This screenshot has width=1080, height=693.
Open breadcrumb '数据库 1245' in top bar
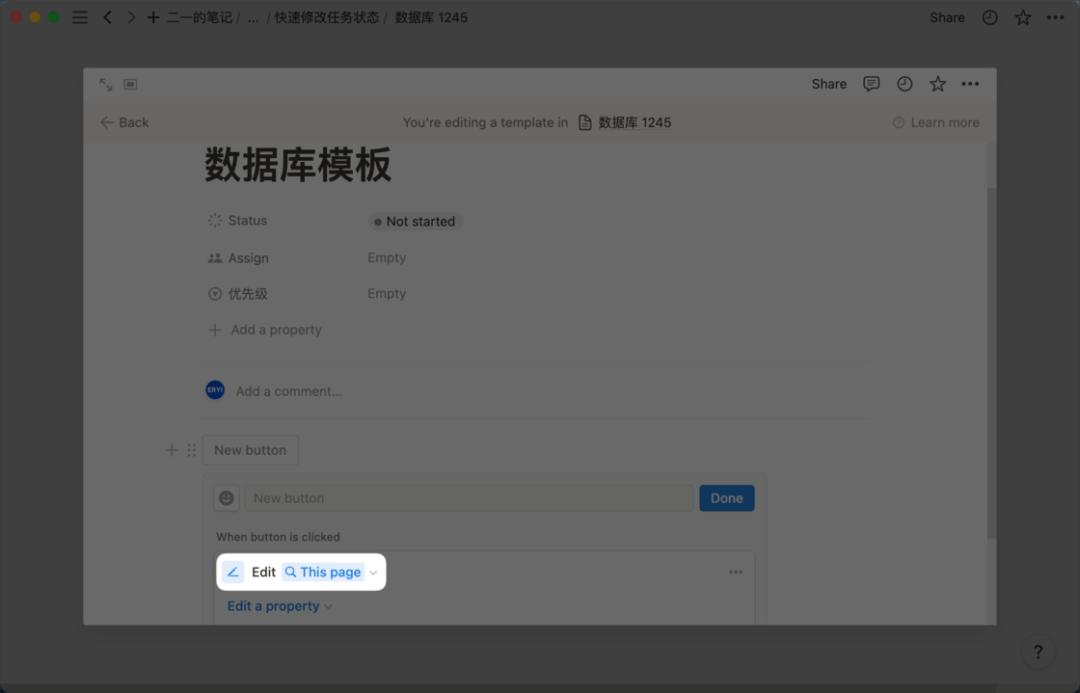tap(431, 17)
